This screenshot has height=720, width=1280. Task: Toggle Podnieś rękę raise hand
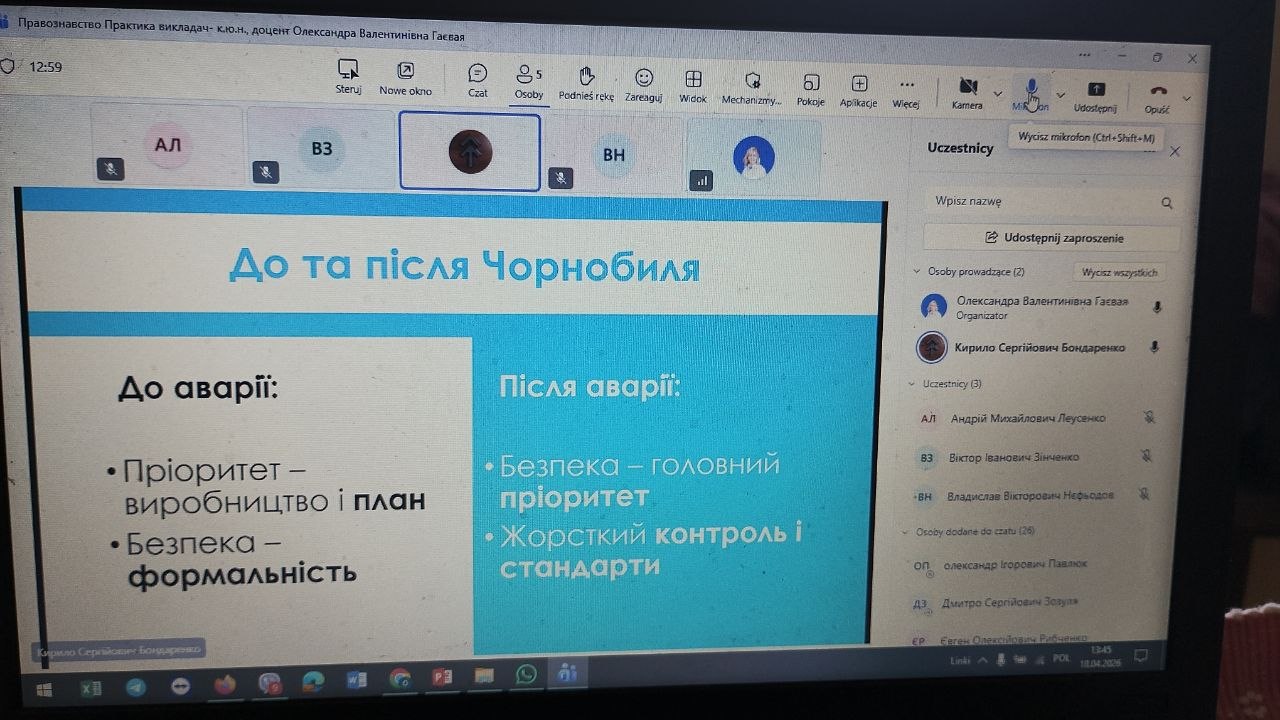pos(587,77)
